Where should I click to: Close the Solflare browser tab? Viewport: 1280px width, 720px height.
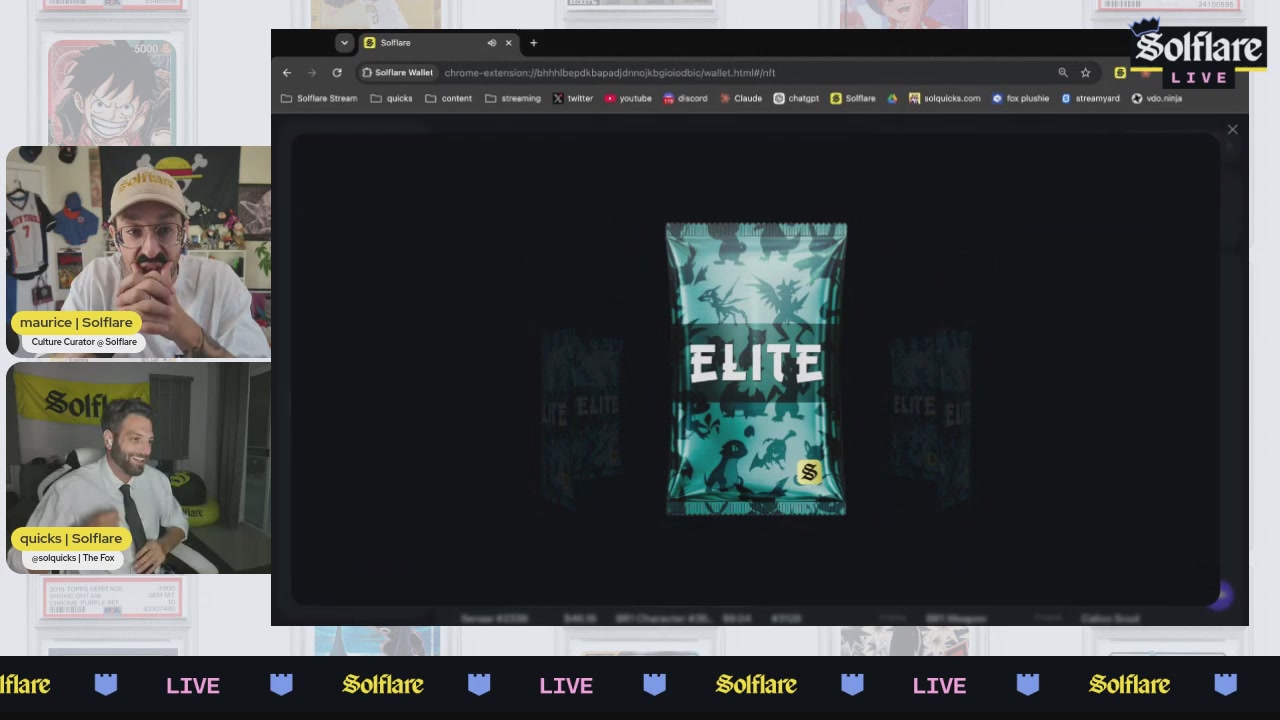click(x=508, y=43)
